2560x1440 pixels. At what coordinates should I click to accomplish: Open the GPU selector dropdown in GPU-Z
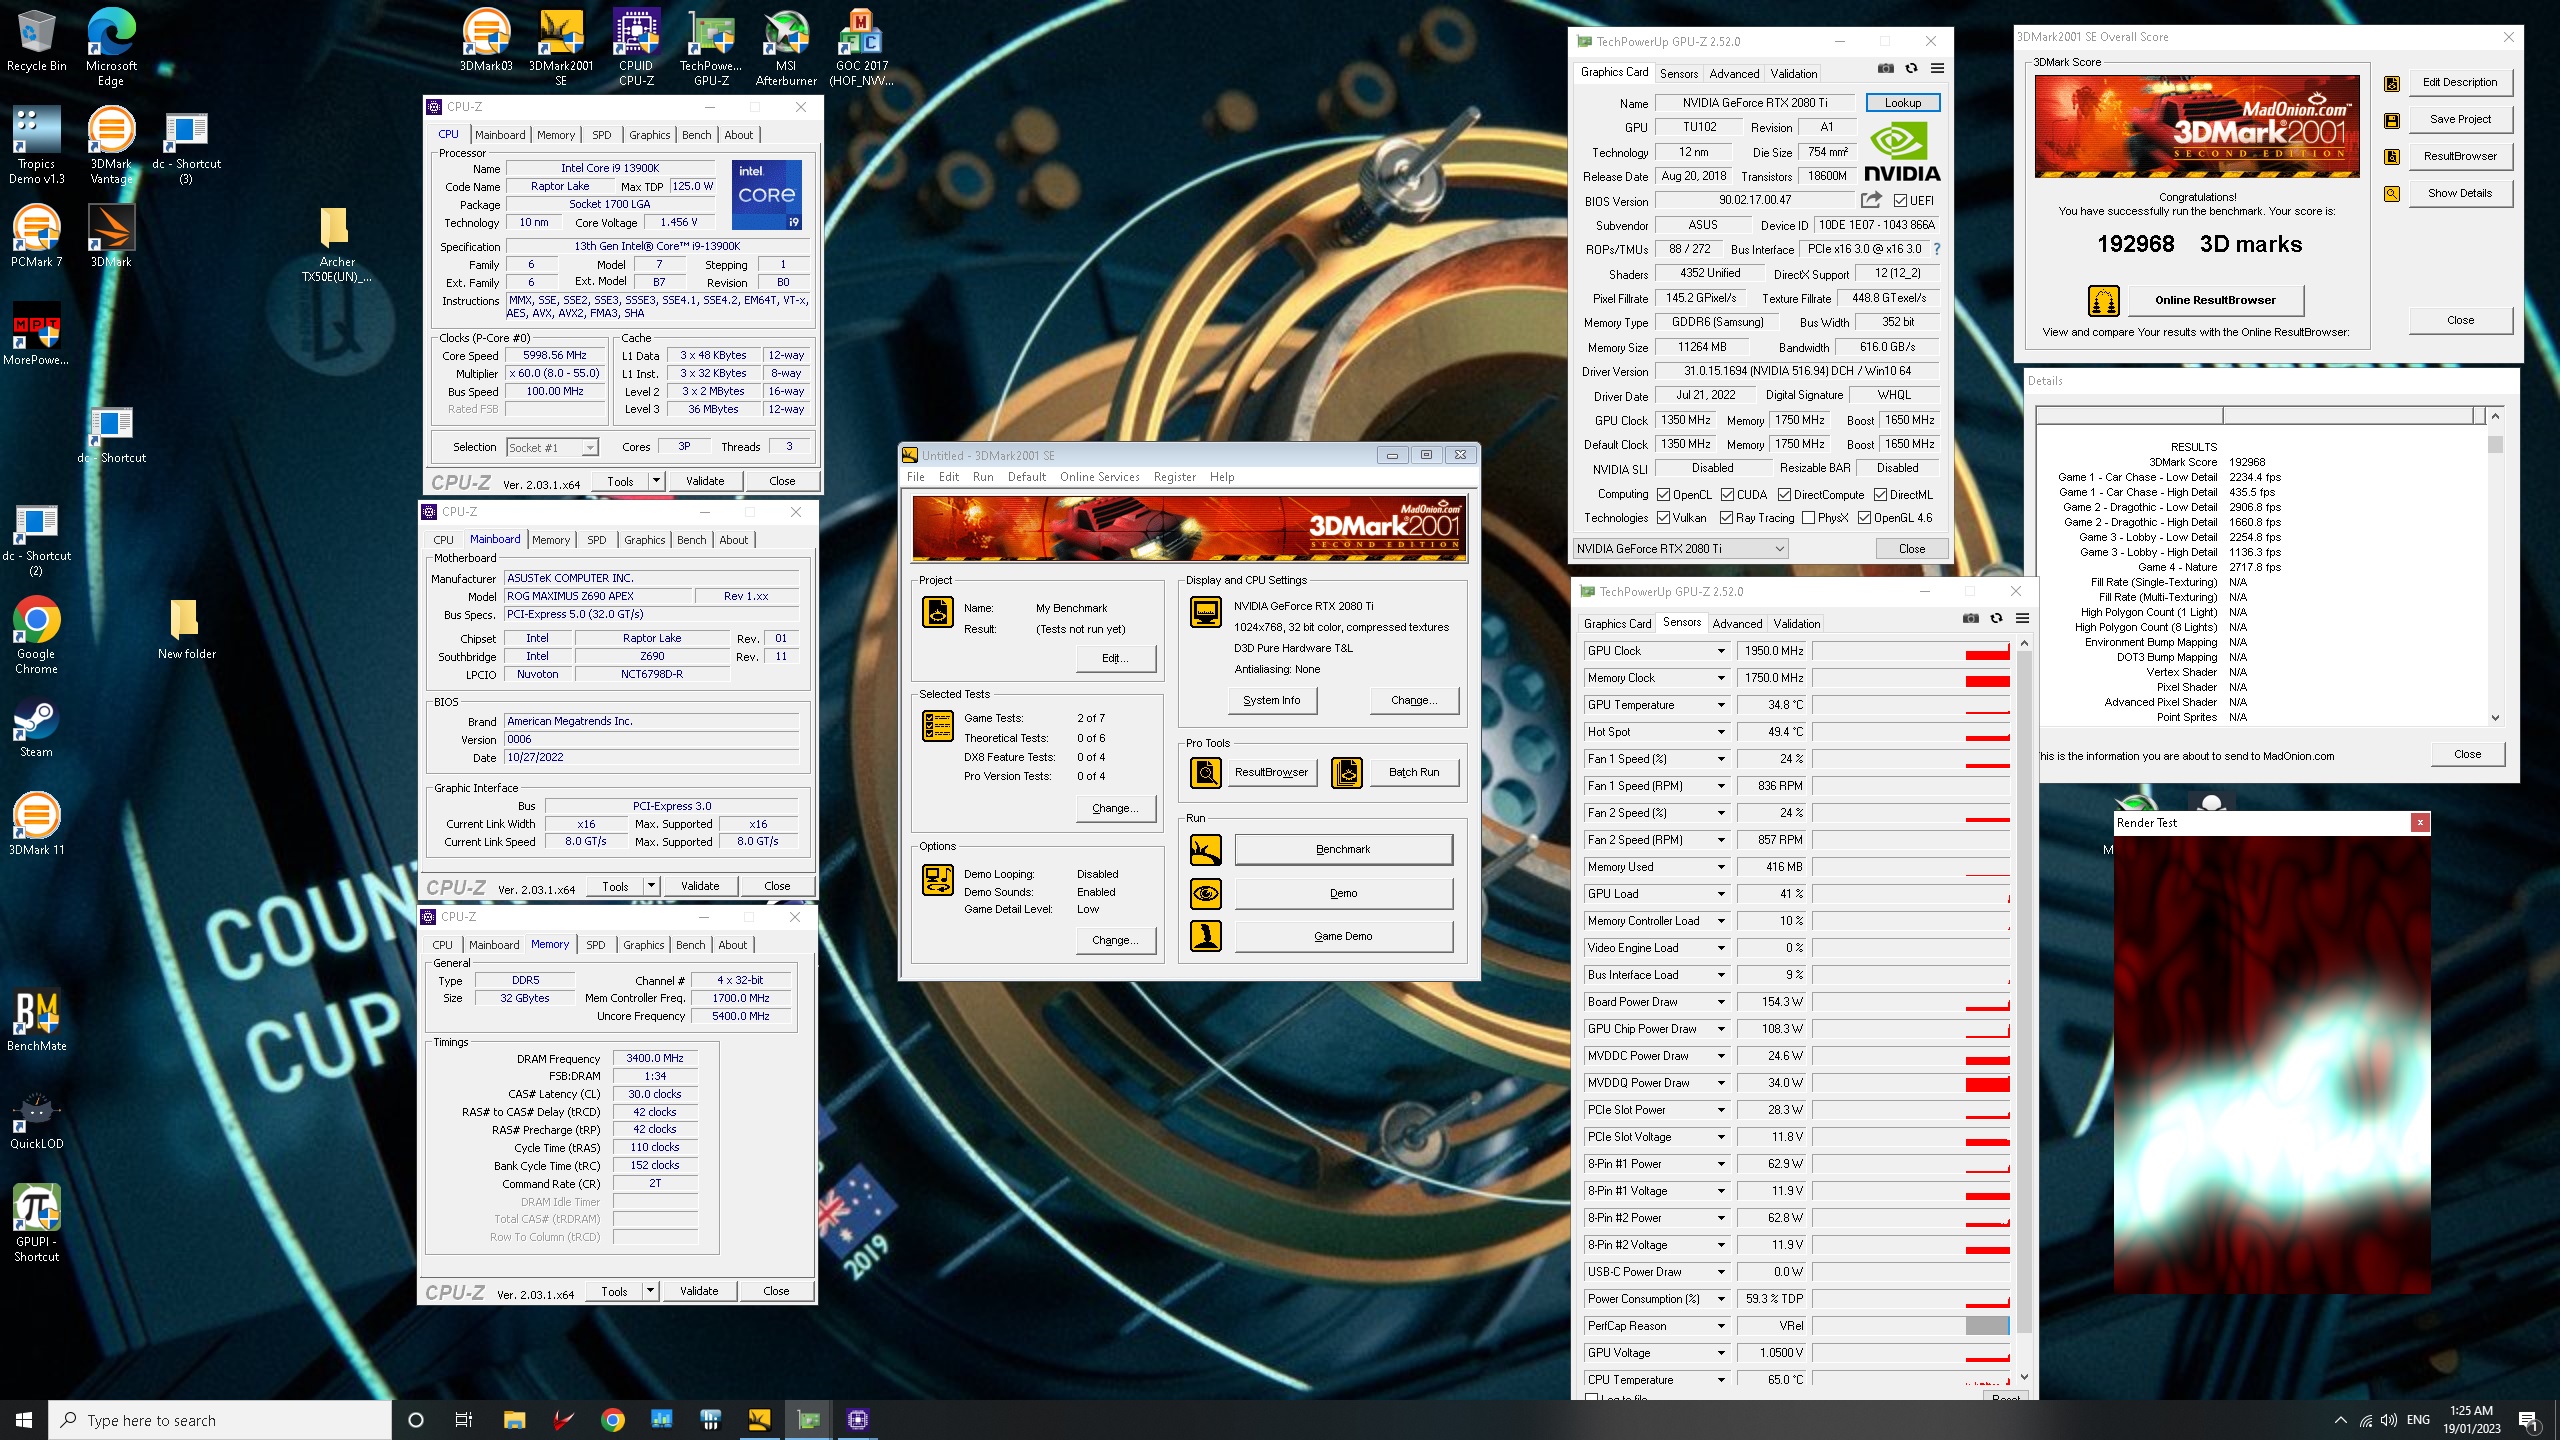(1681, 549)
